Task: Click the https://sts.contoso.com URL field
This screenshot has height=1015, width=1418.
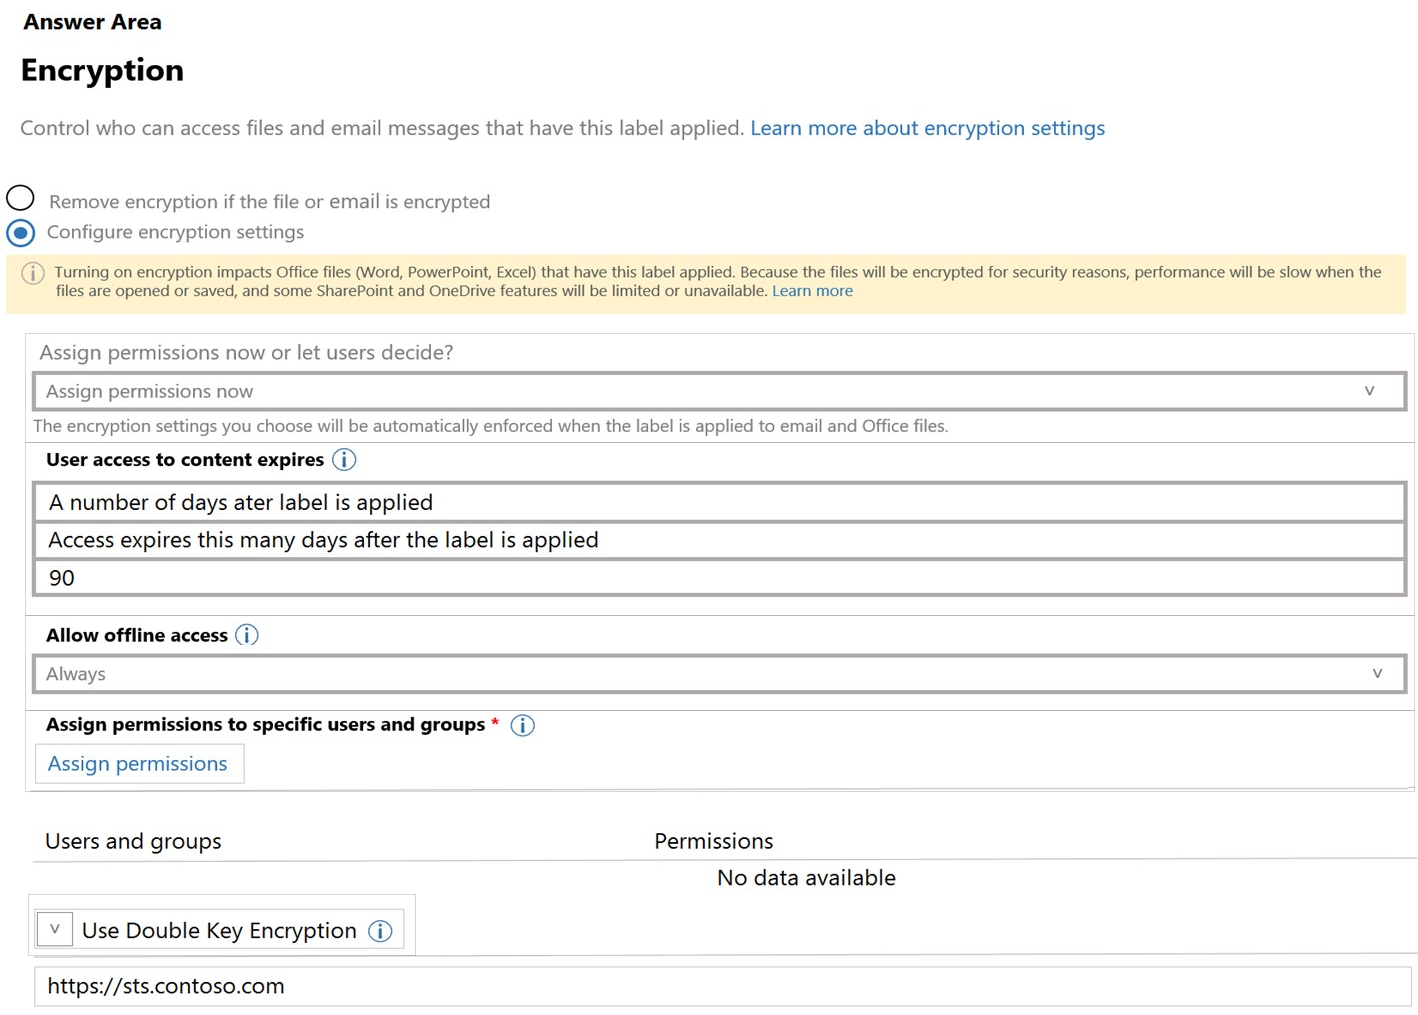Action: coord(720,986)
